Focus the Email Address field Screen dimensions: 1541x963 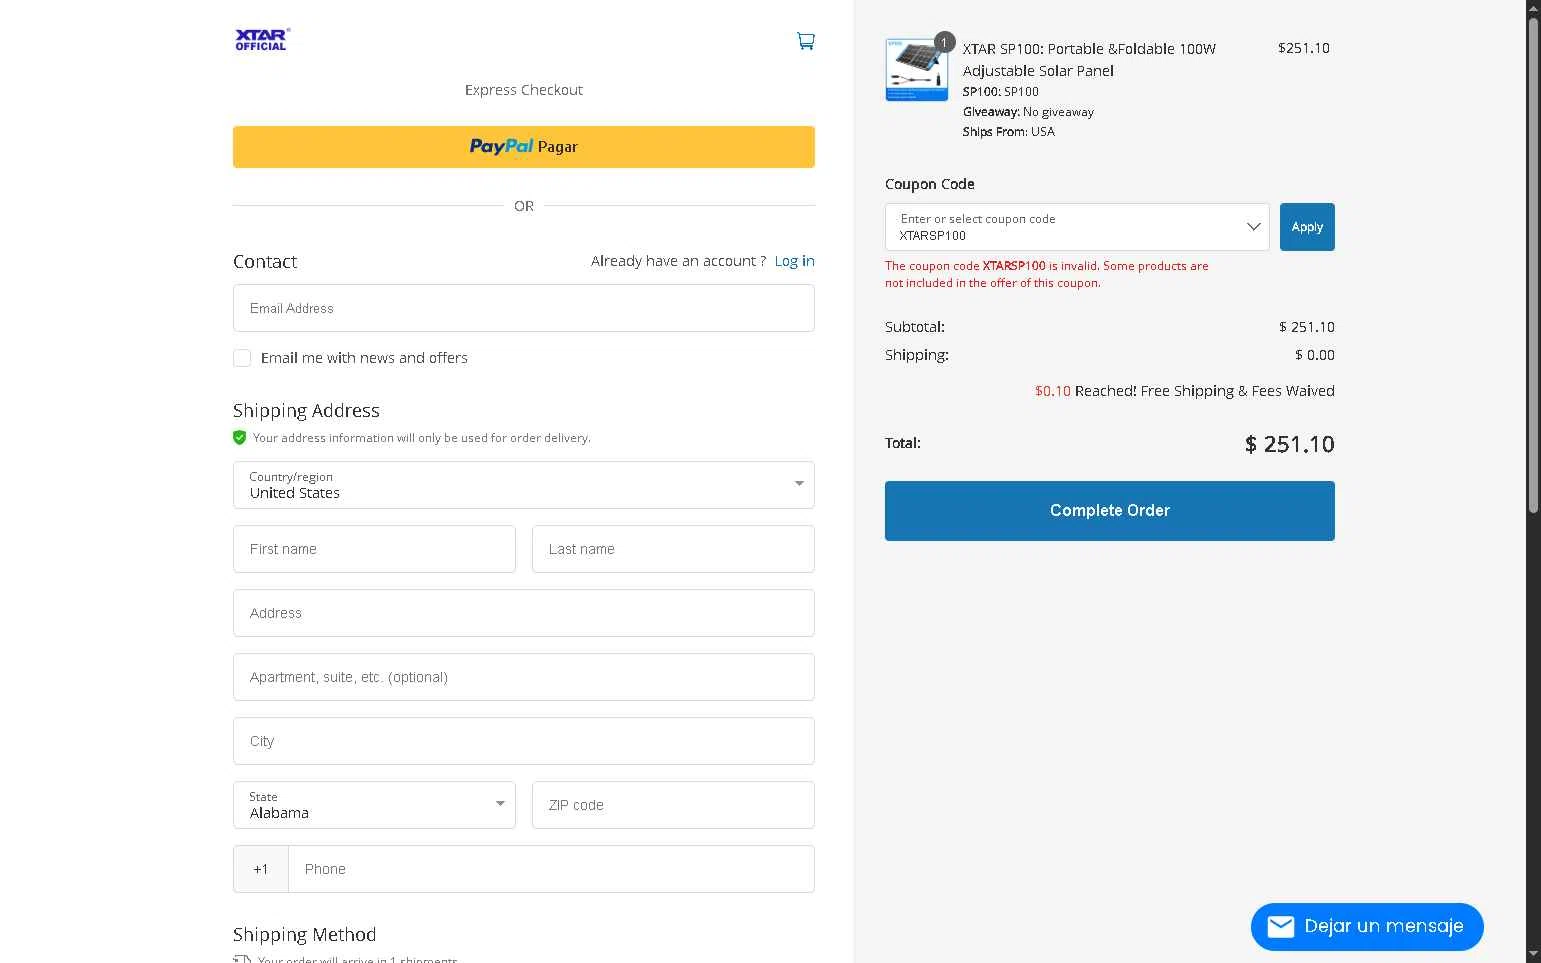click(x=524, y=308)
